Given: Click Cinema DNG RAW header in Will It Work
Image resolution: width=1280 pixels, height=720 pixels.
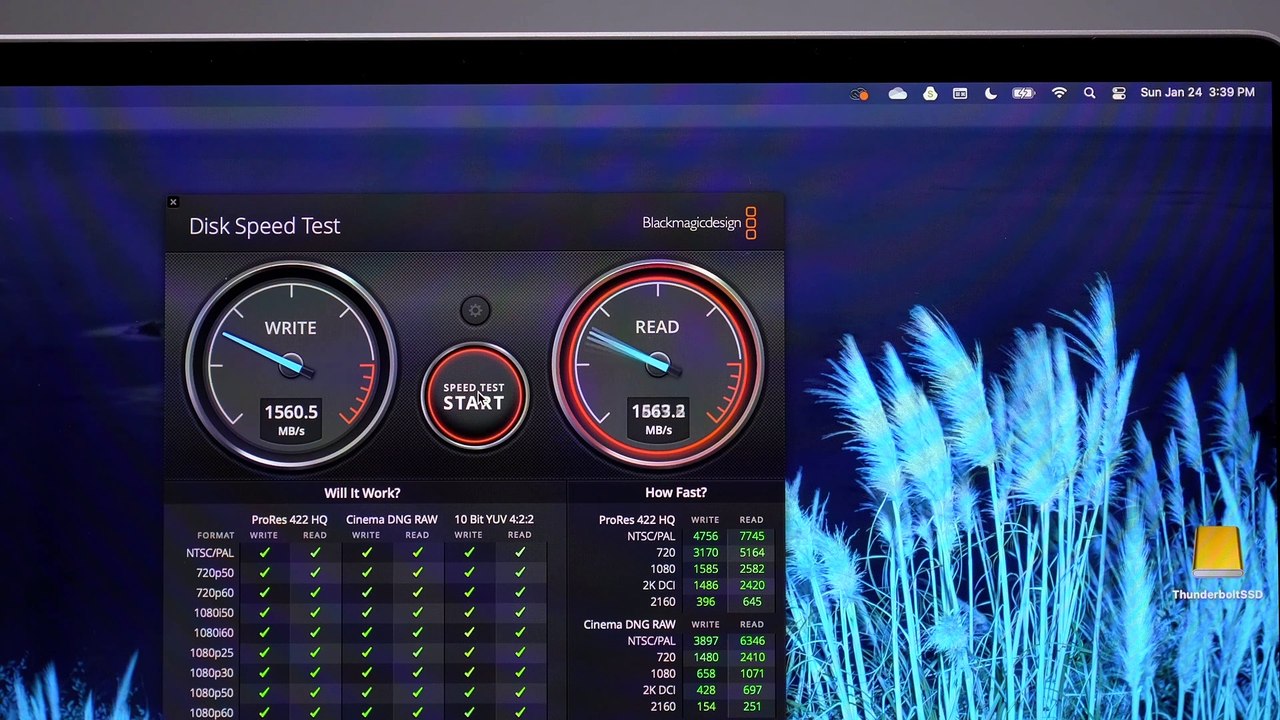Looking at the screenshot, I should pyautogui.click(x=392, y=519).
